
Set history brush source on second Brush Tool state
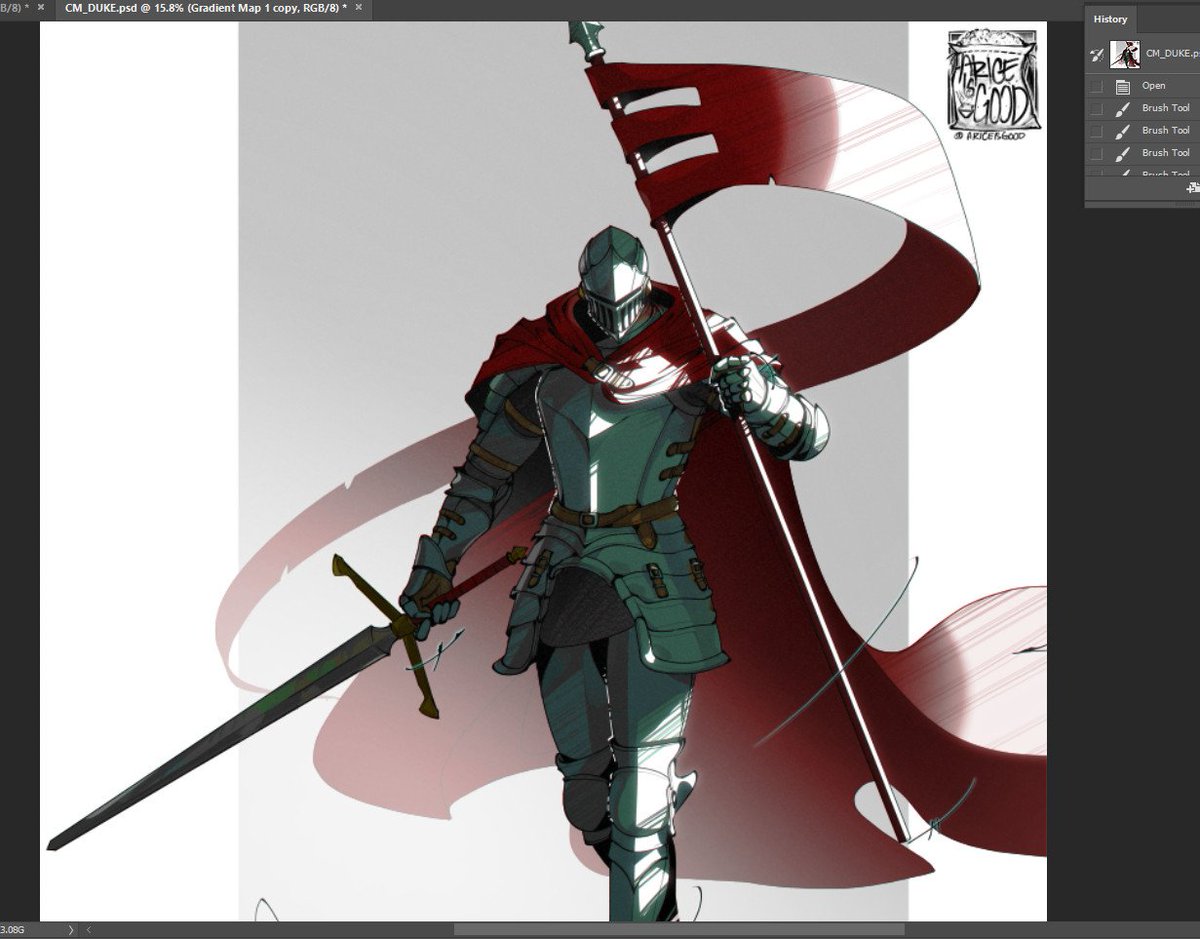1096,131
